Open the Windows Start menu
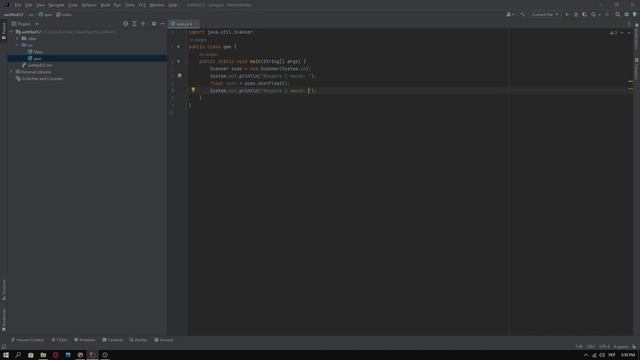 pos(6,355)
